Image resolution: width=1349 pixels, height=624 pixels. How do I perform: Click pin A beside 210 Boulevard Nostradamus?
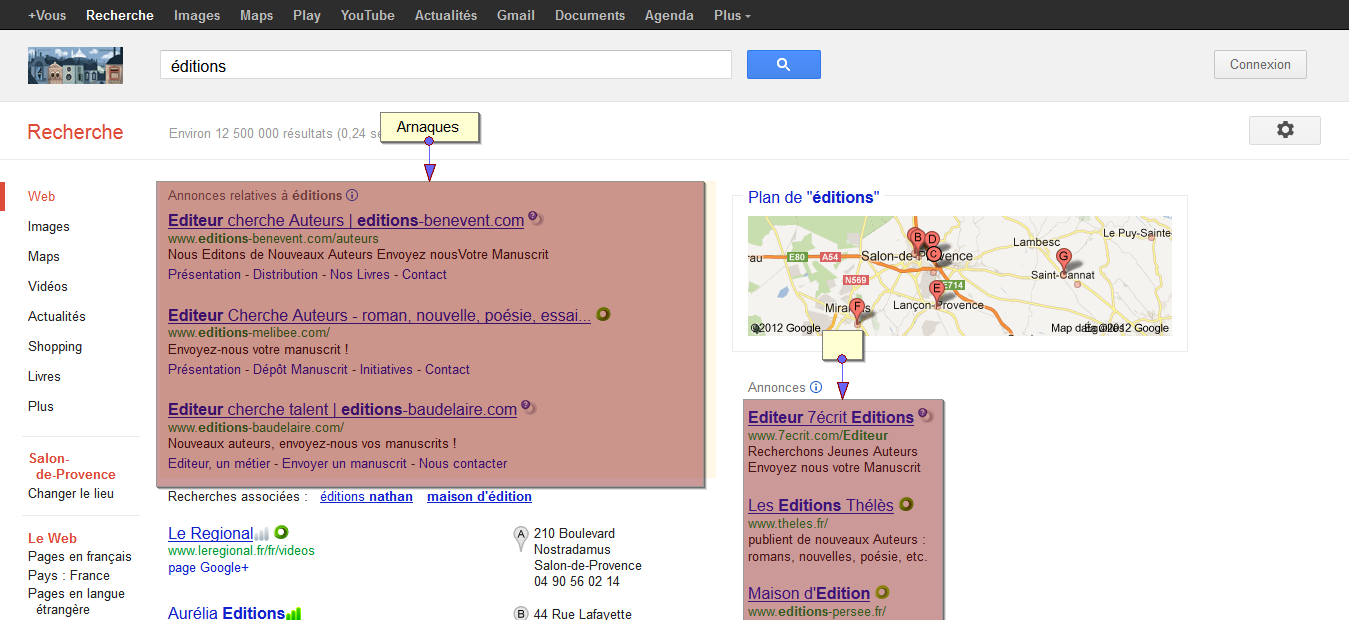pyautogui.click(x=520, y=538)
